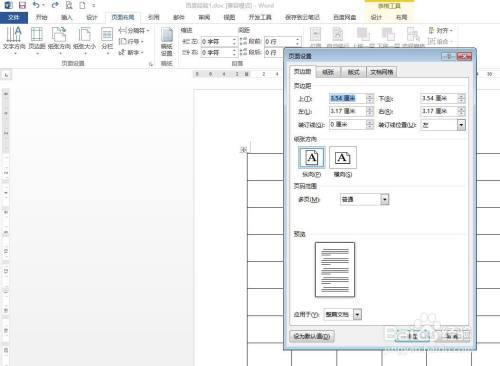Screen dimensions: 500x366
Task: Open the 文件 file tab
Action: pyautogui.click(x=14, y=17)
